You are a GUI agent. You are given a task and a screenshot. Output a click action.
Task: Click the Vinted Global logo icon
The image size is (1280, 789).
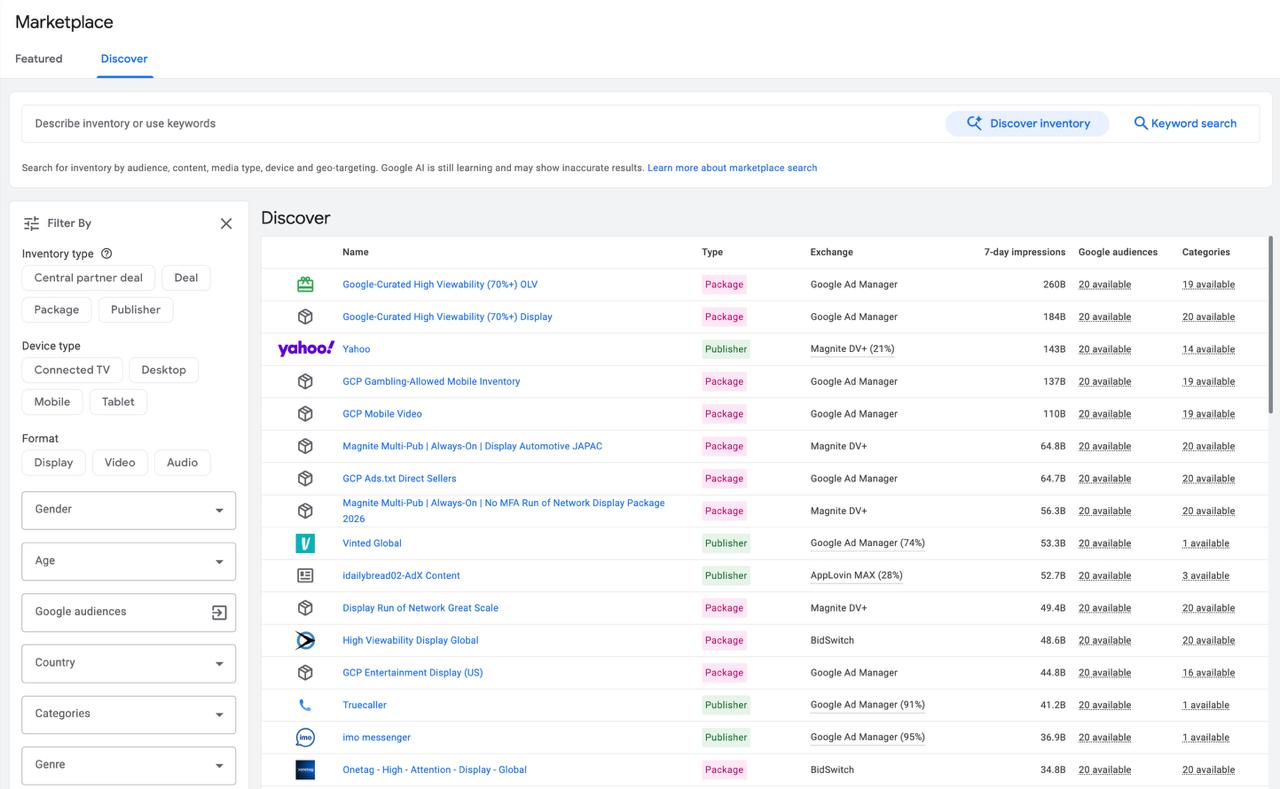click(x=306, y=543)
